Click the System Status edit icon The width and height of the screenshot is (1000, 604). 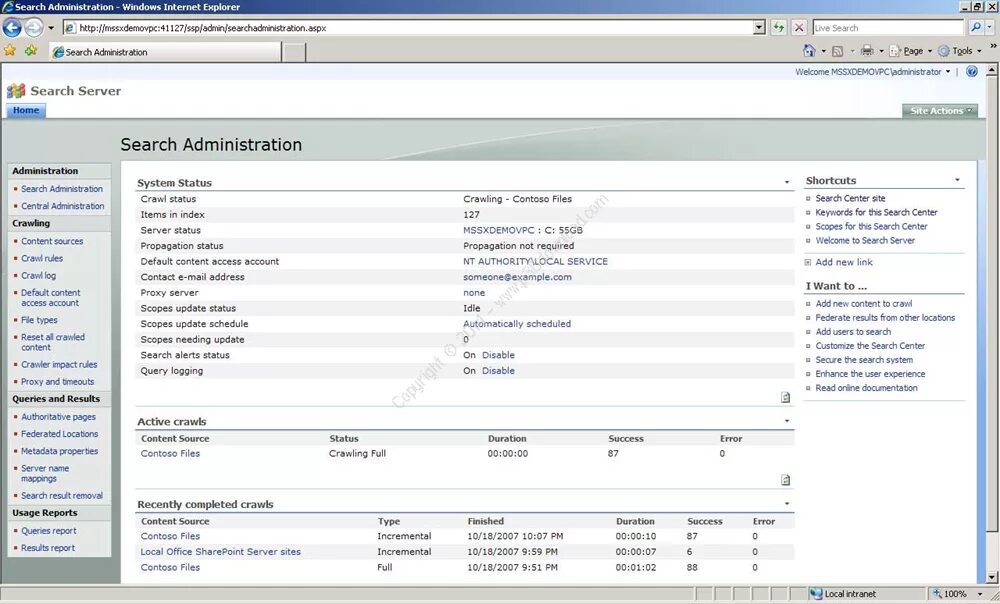coord(786,397)
